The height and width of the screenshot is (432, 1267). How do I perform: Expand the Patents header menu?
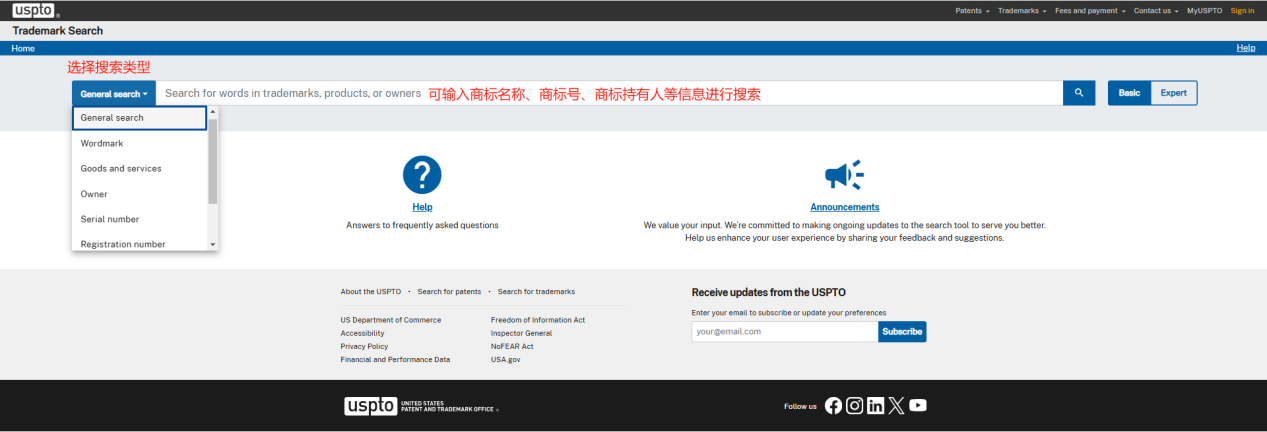pos(972,10)
